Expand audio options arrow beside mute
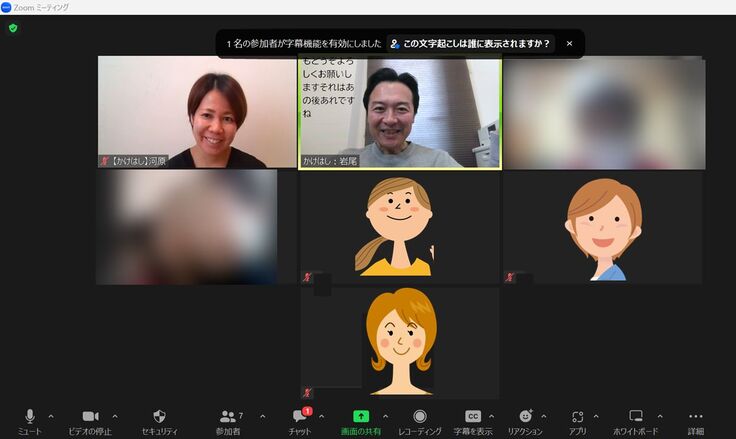Viewport: 736px width, 439px height. (51, 416)
